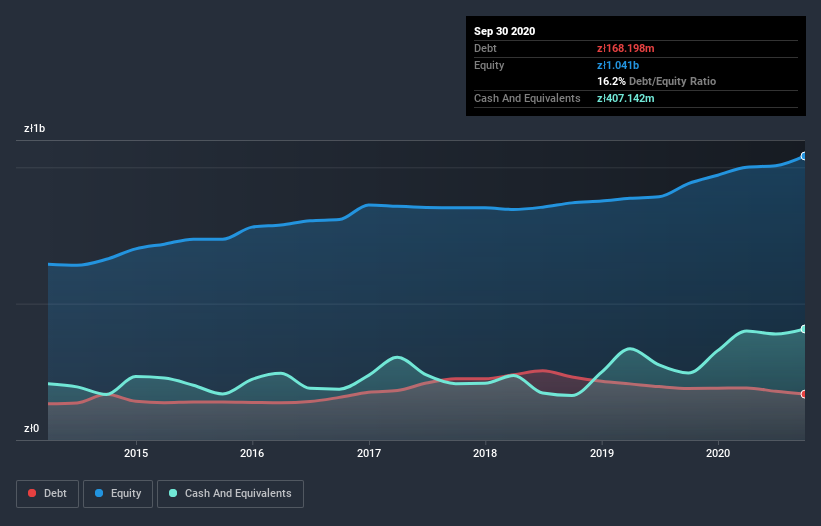The width and height of the screenshot is (821, 526).
Task: Toggle Cash And Equivalents legend button
Action: tap(230, 494)
